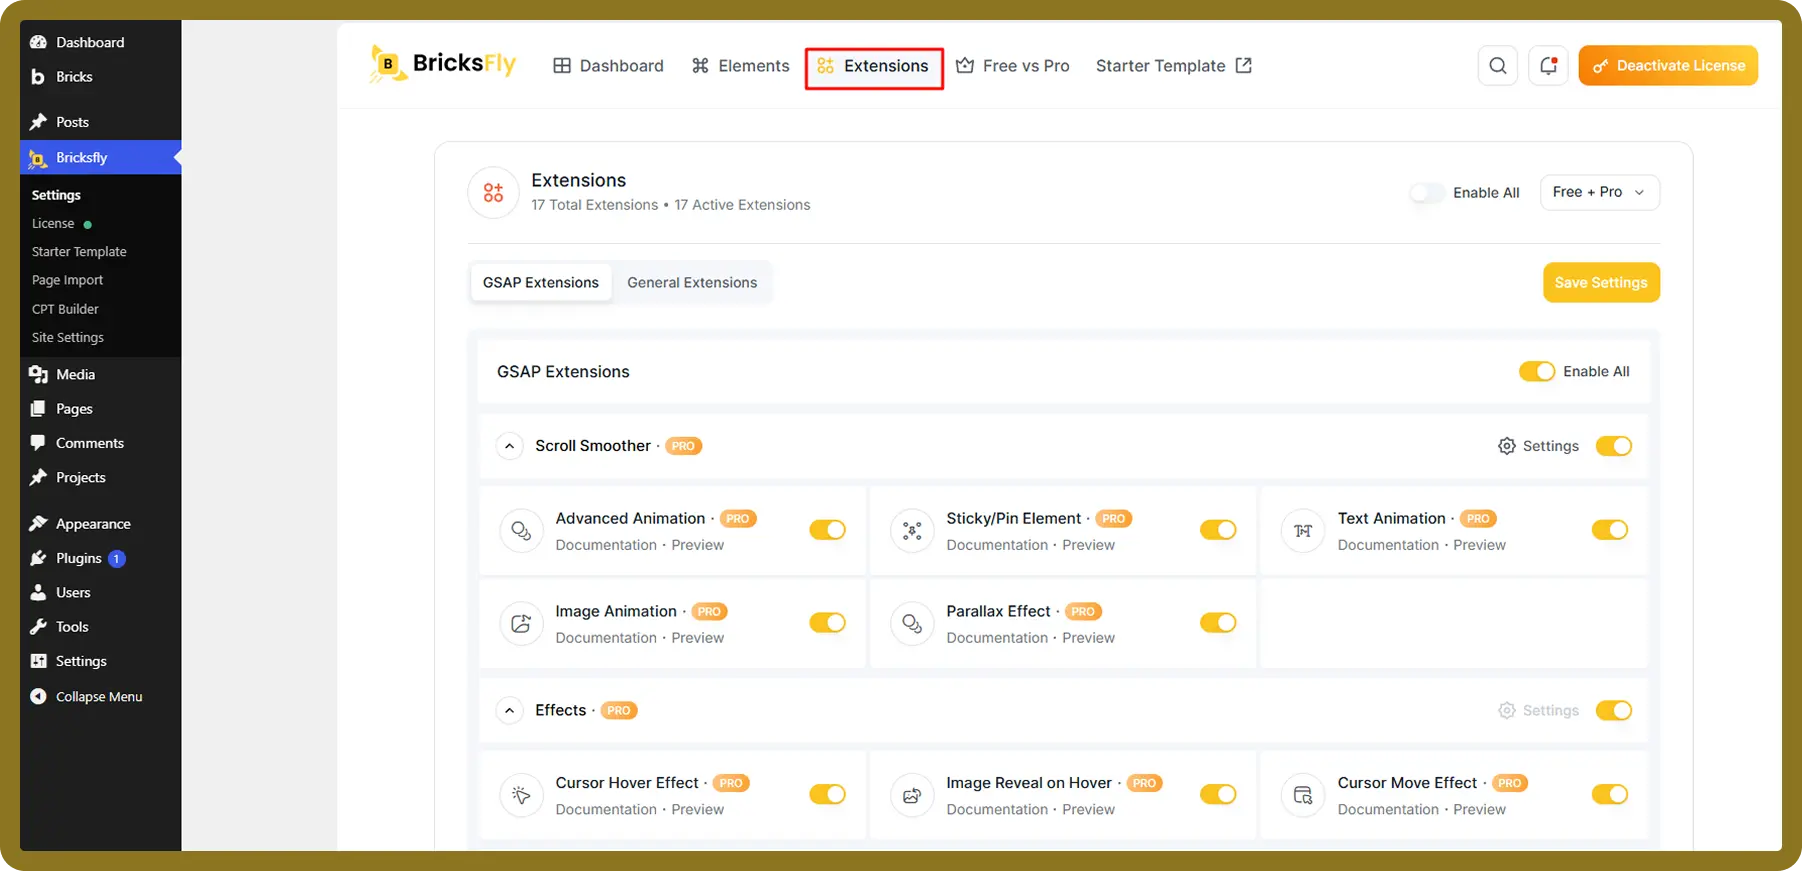Click the Text Animation card icon
The image size is (1802, 871).
[x=1303, y=530]
